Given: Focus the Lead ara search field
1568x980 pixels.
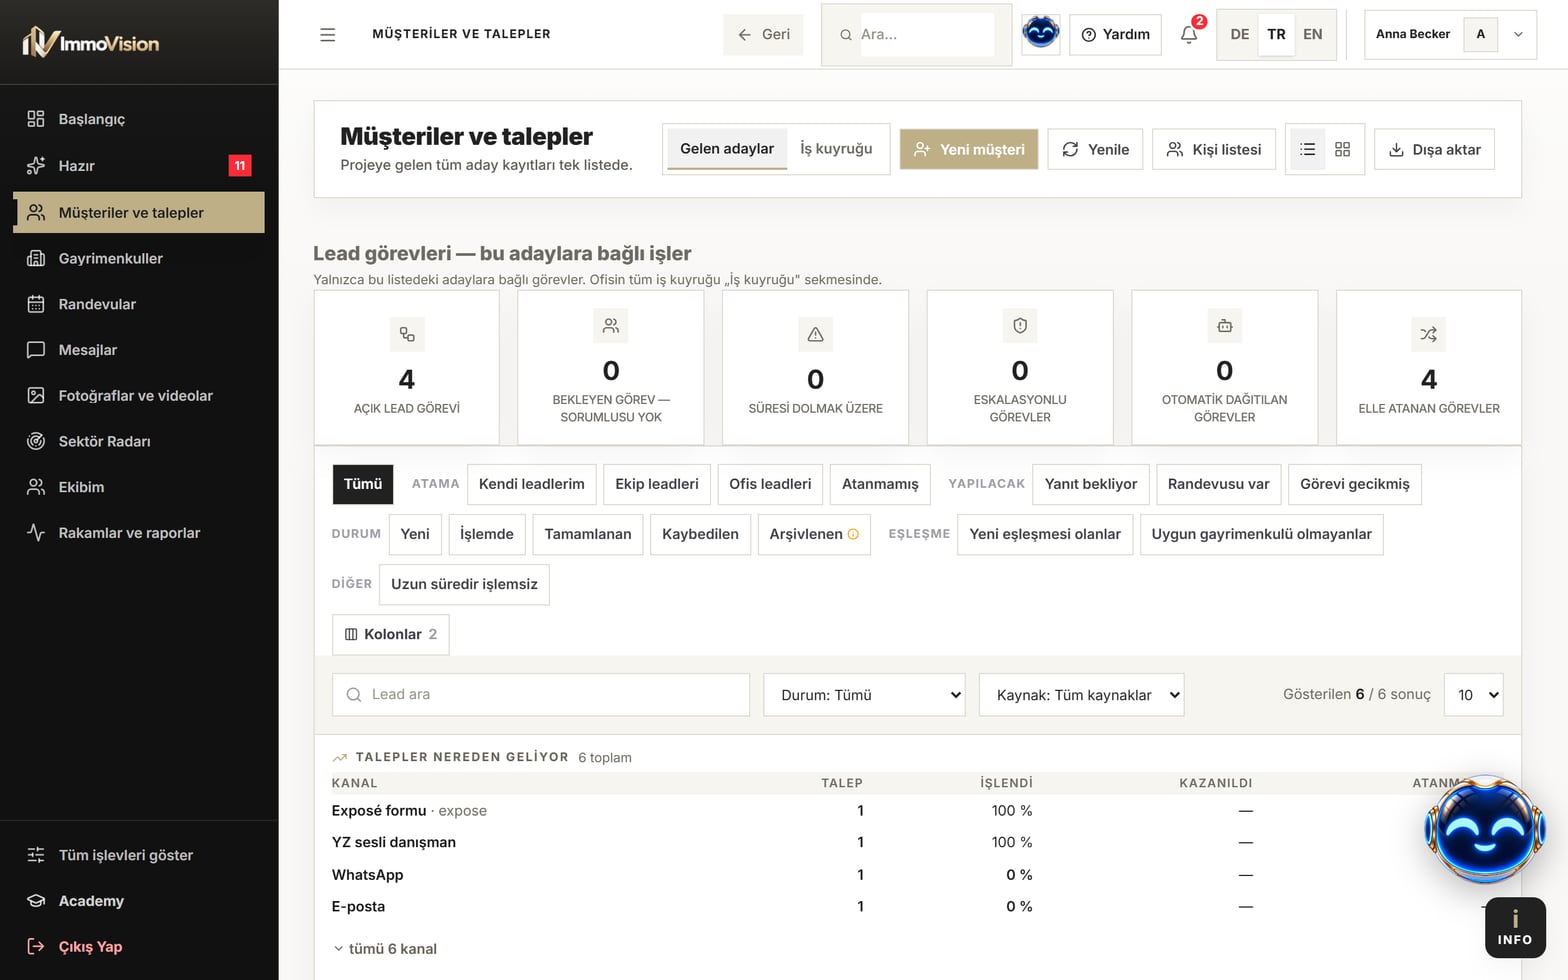Looking at the screenshot, I should point(541,695).
